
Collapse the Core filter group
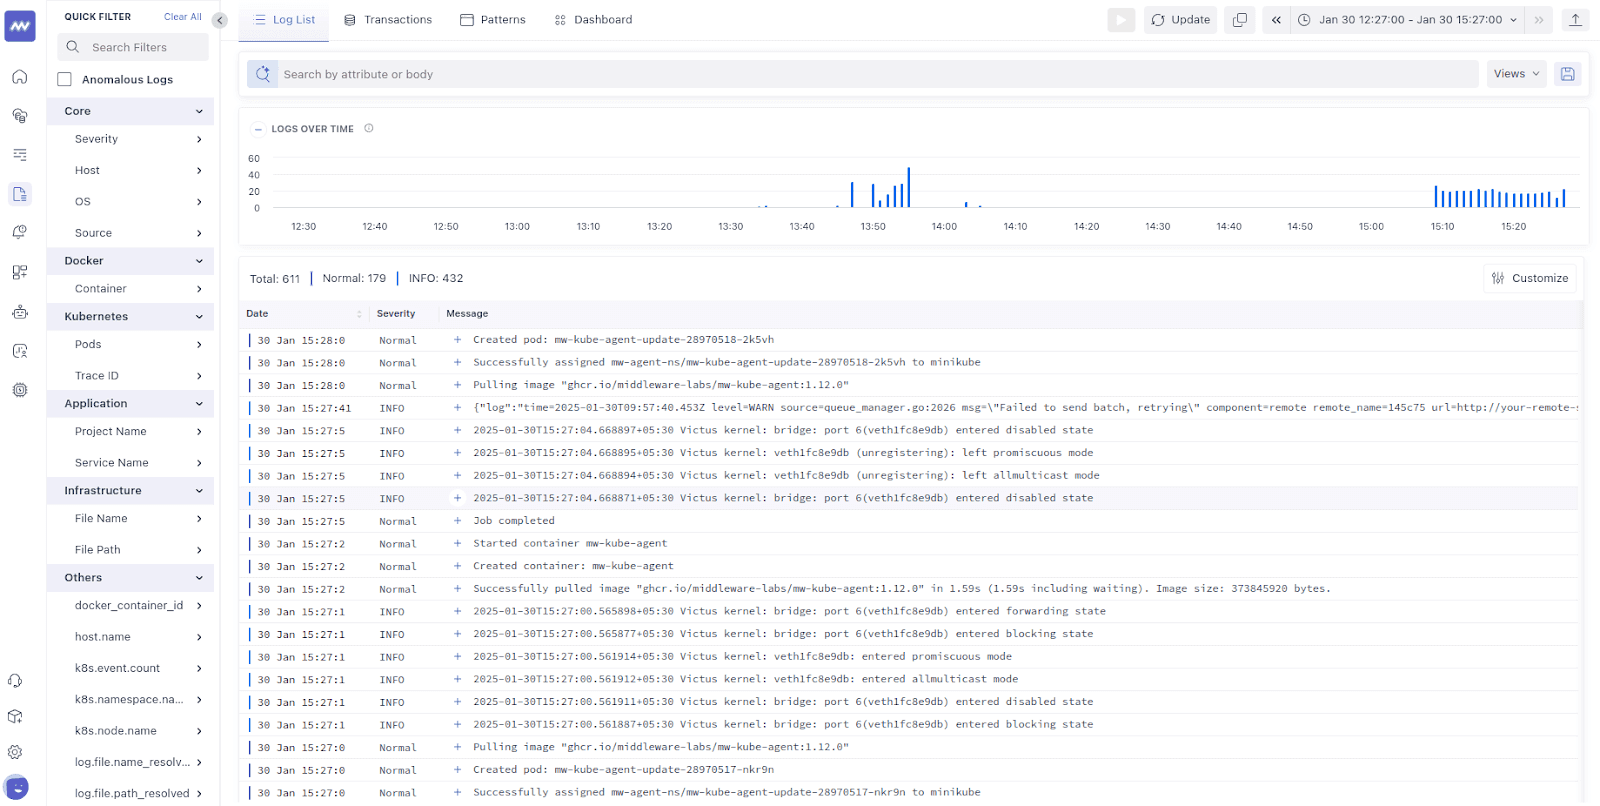click(199, 111)
